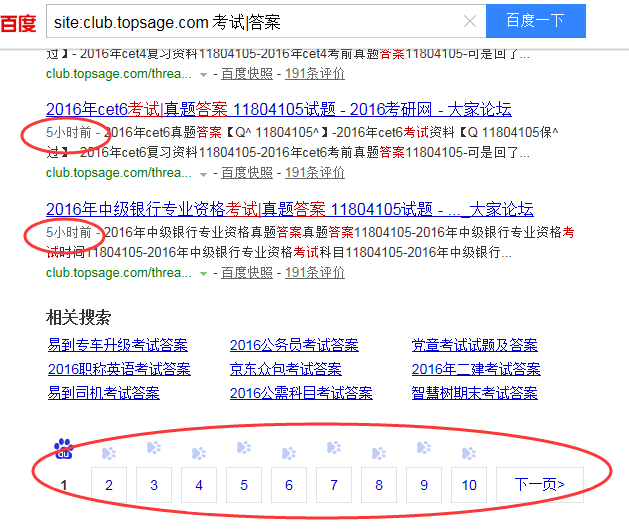Click the paw icon above page 2

(x=109, y=453)
